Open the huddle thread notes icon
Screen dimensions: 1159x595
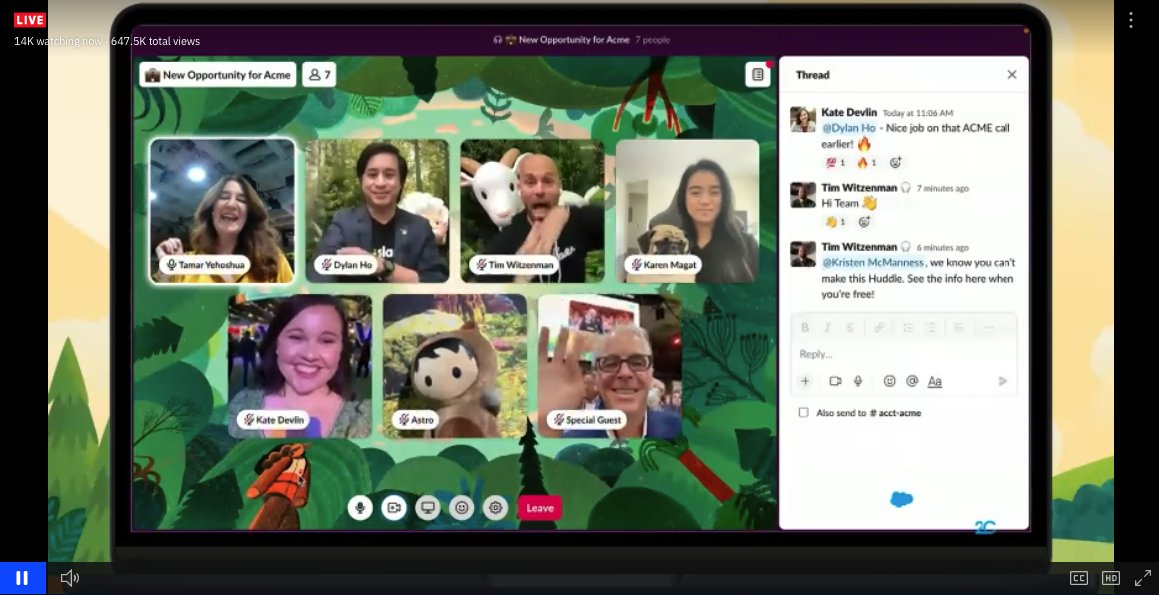tap(758, 75)
